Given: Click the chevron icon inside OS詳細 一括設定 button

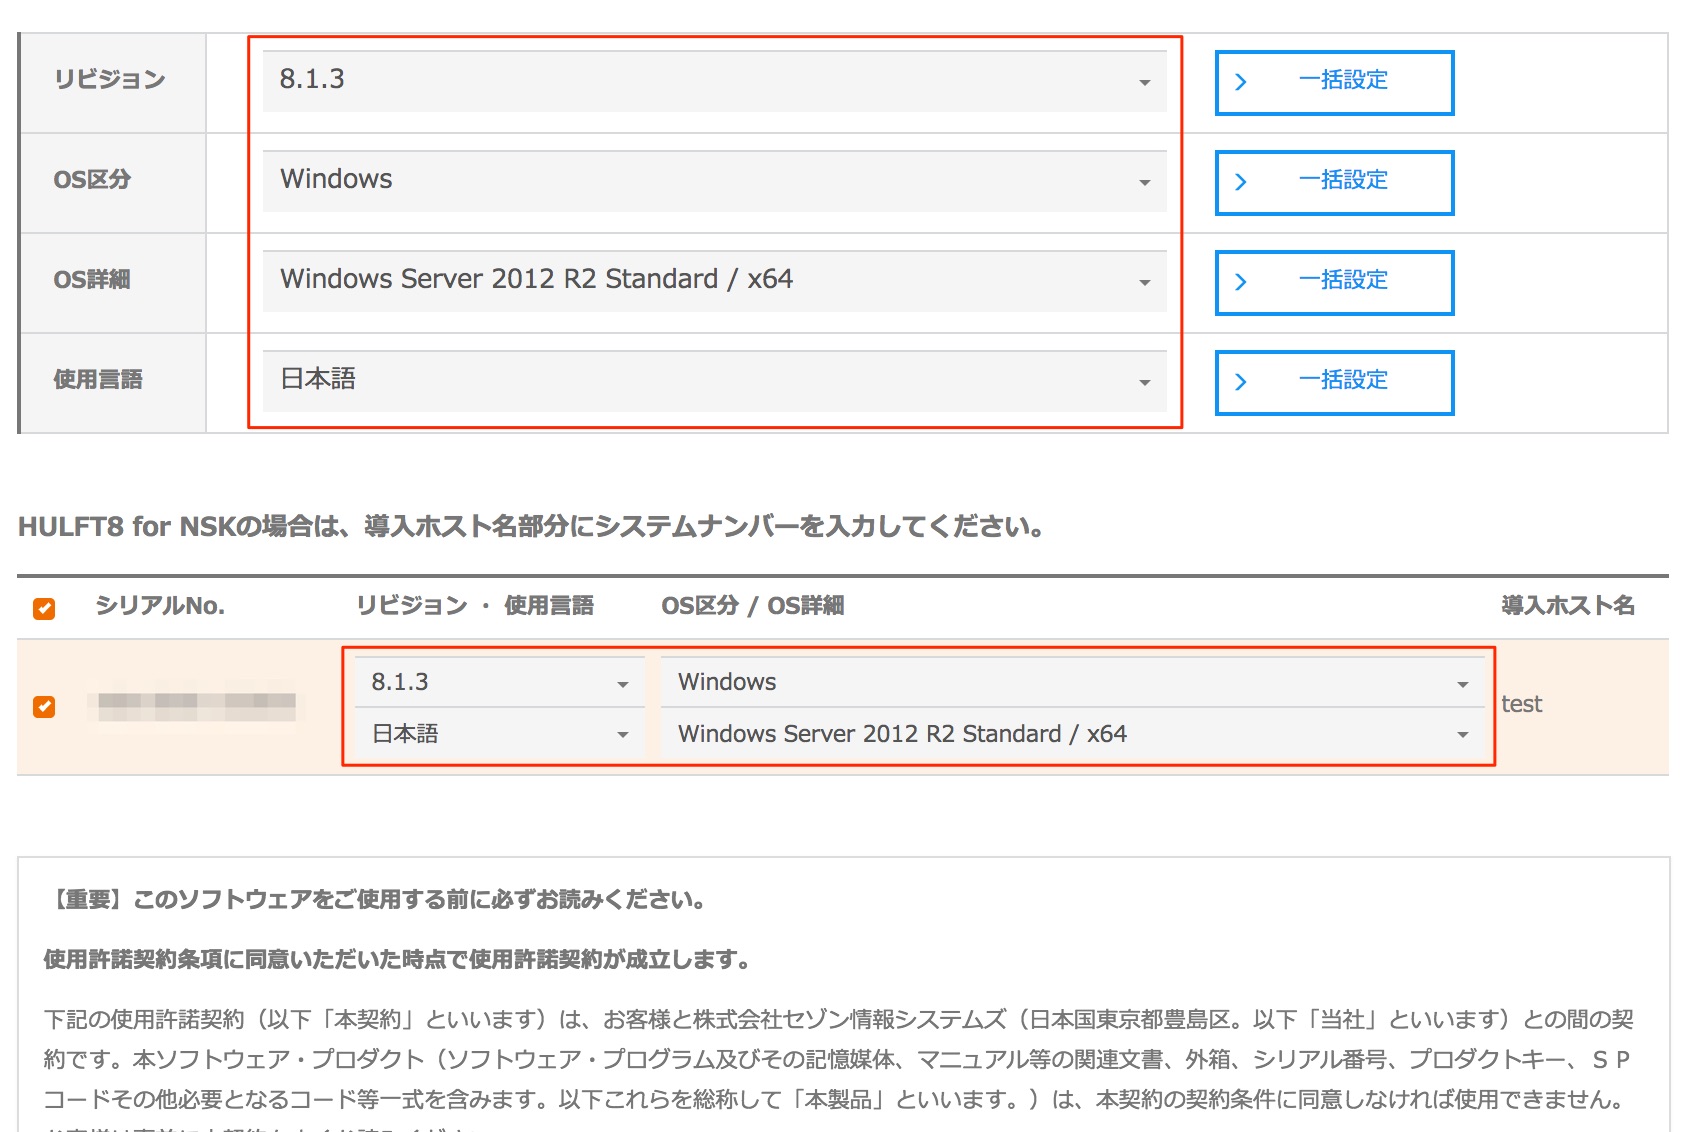Looking at the screenshot, I should tap(1243, 281).
